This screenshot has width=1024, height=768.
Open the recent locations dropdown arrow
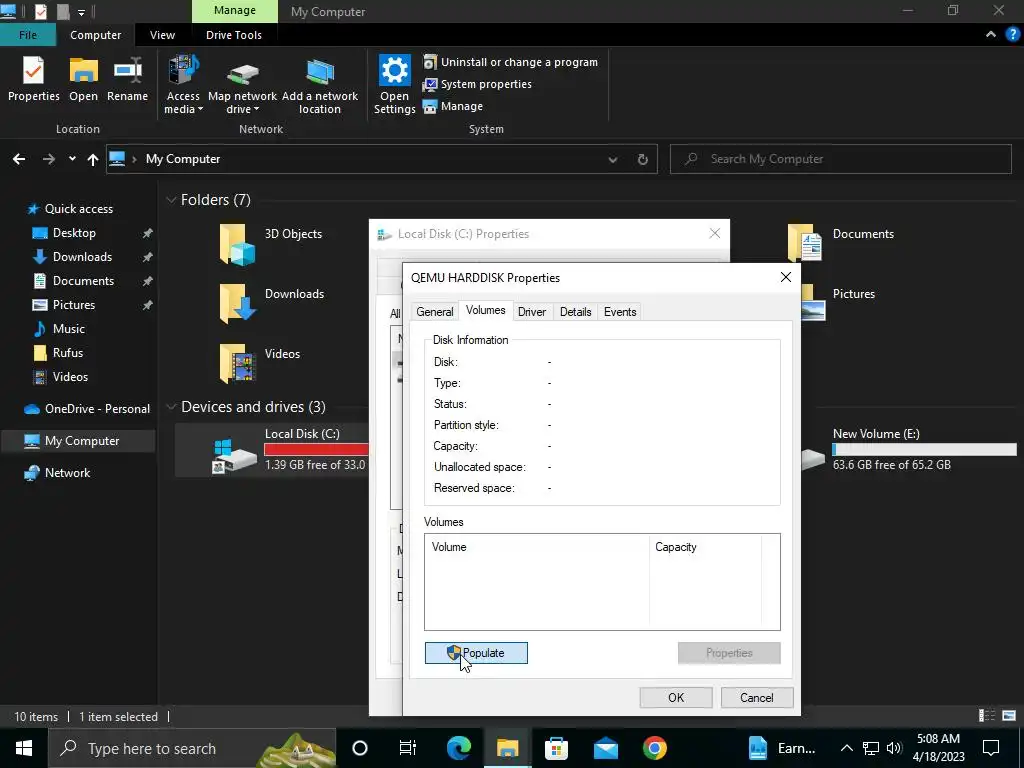[72, 159]
